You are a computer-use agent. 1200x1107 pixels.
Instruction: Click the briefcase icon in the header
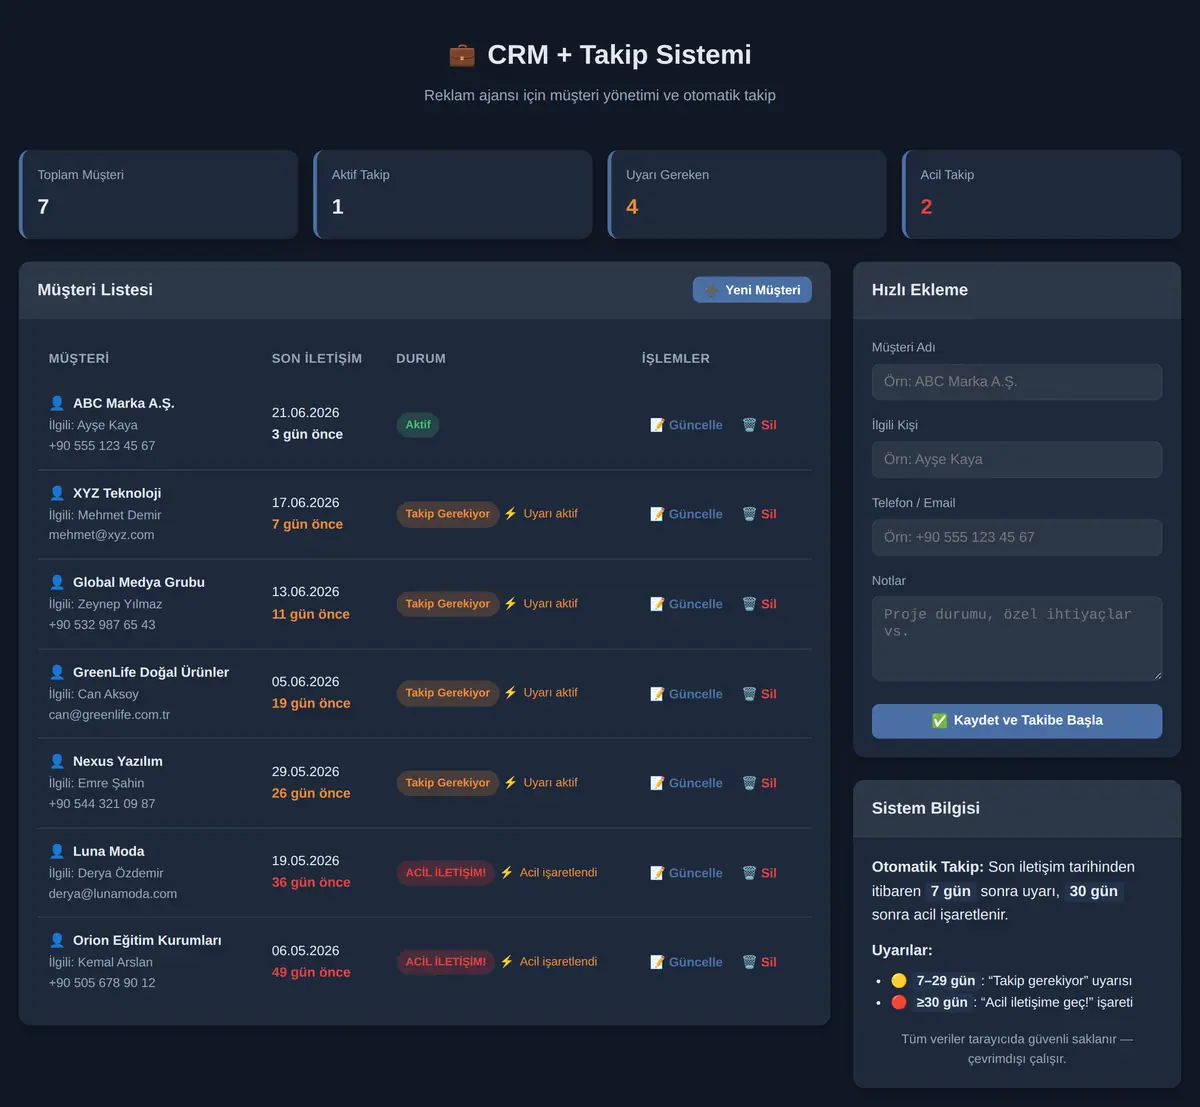pos(462,55)
